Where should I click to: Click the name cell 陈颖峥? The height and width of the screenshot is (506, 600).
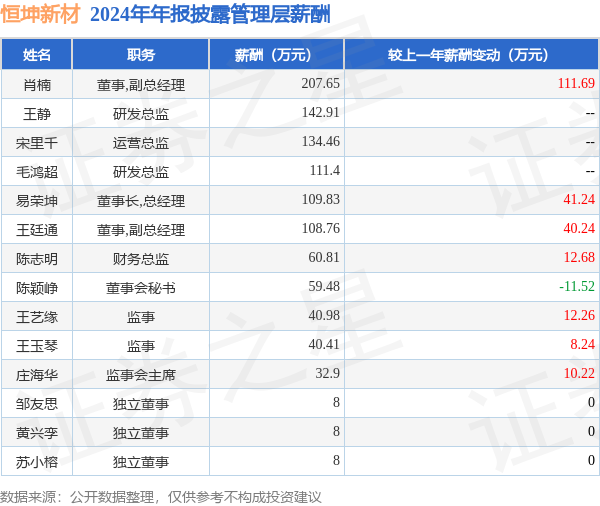pyautogui.click(x=37, y=288)
